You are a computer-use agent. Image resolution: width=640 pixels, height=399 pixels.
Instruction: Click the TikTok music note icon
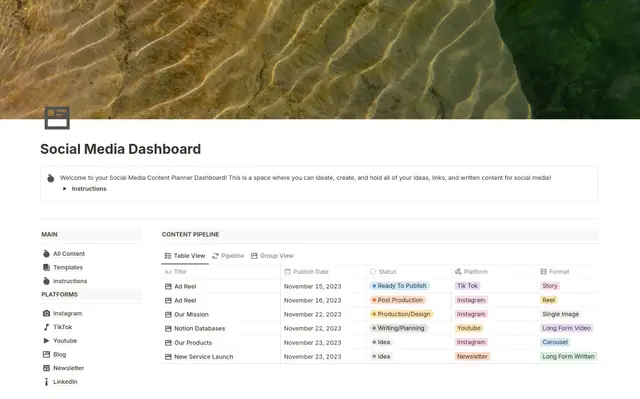click(47, 327)
